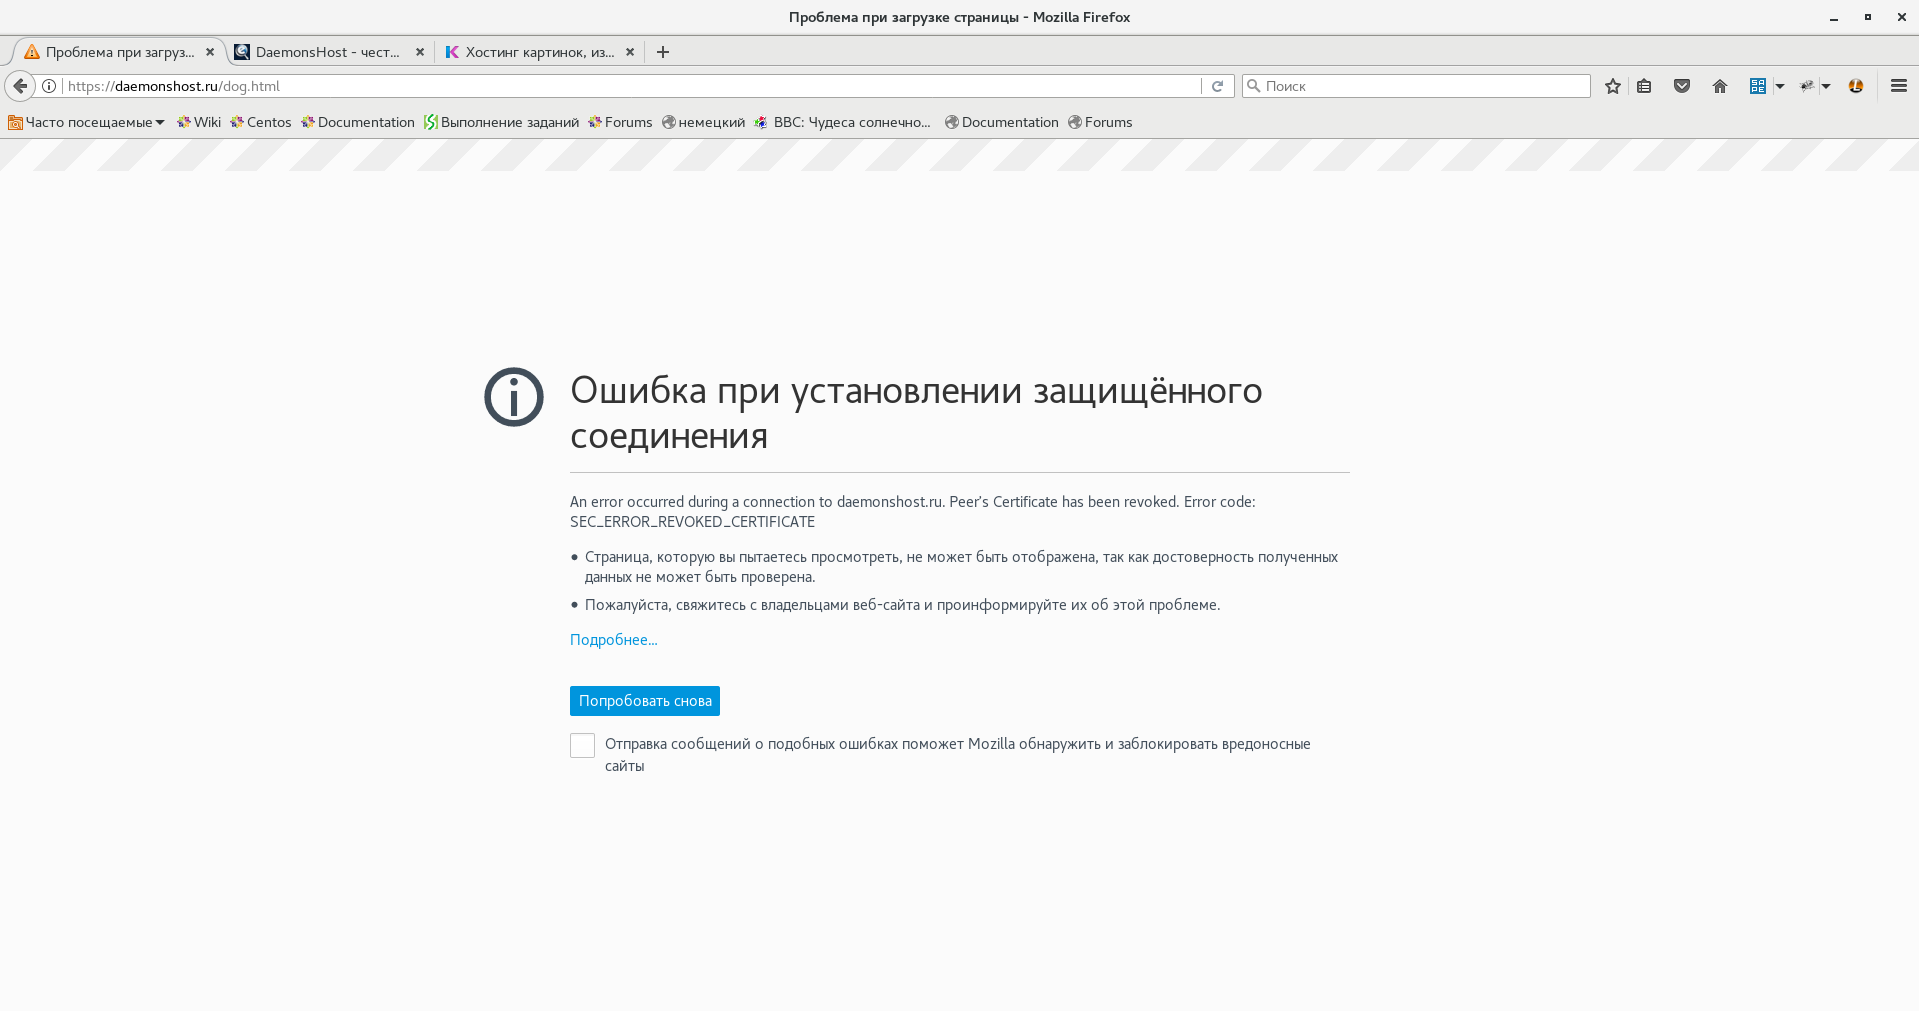Open a new tab with plus button
This screenshot has height=1011, width=1919.
click(663, 52)
